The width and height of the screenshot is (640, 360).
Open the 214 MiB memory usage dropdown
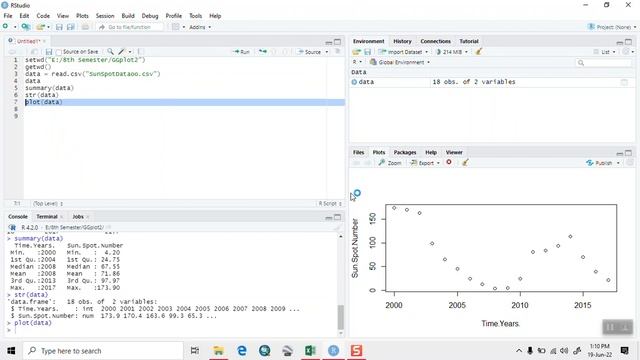[451, 52]
